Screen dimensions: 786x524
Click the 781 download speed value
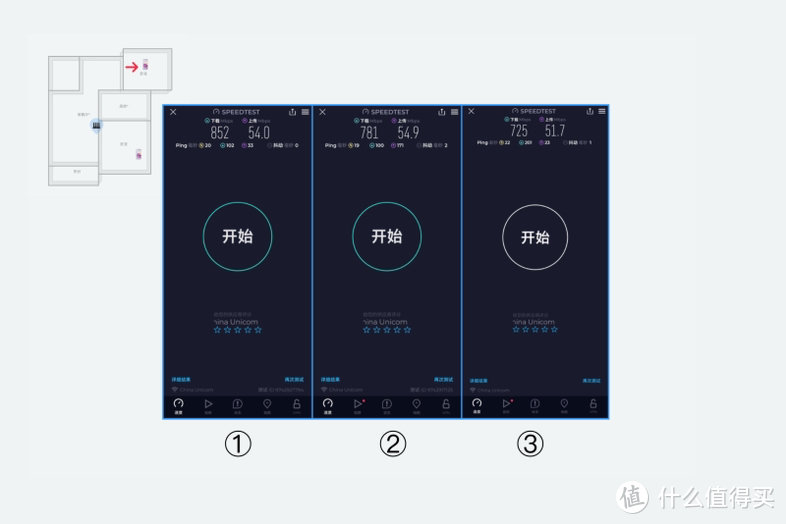pyautogui.click(x=369, y=133)
